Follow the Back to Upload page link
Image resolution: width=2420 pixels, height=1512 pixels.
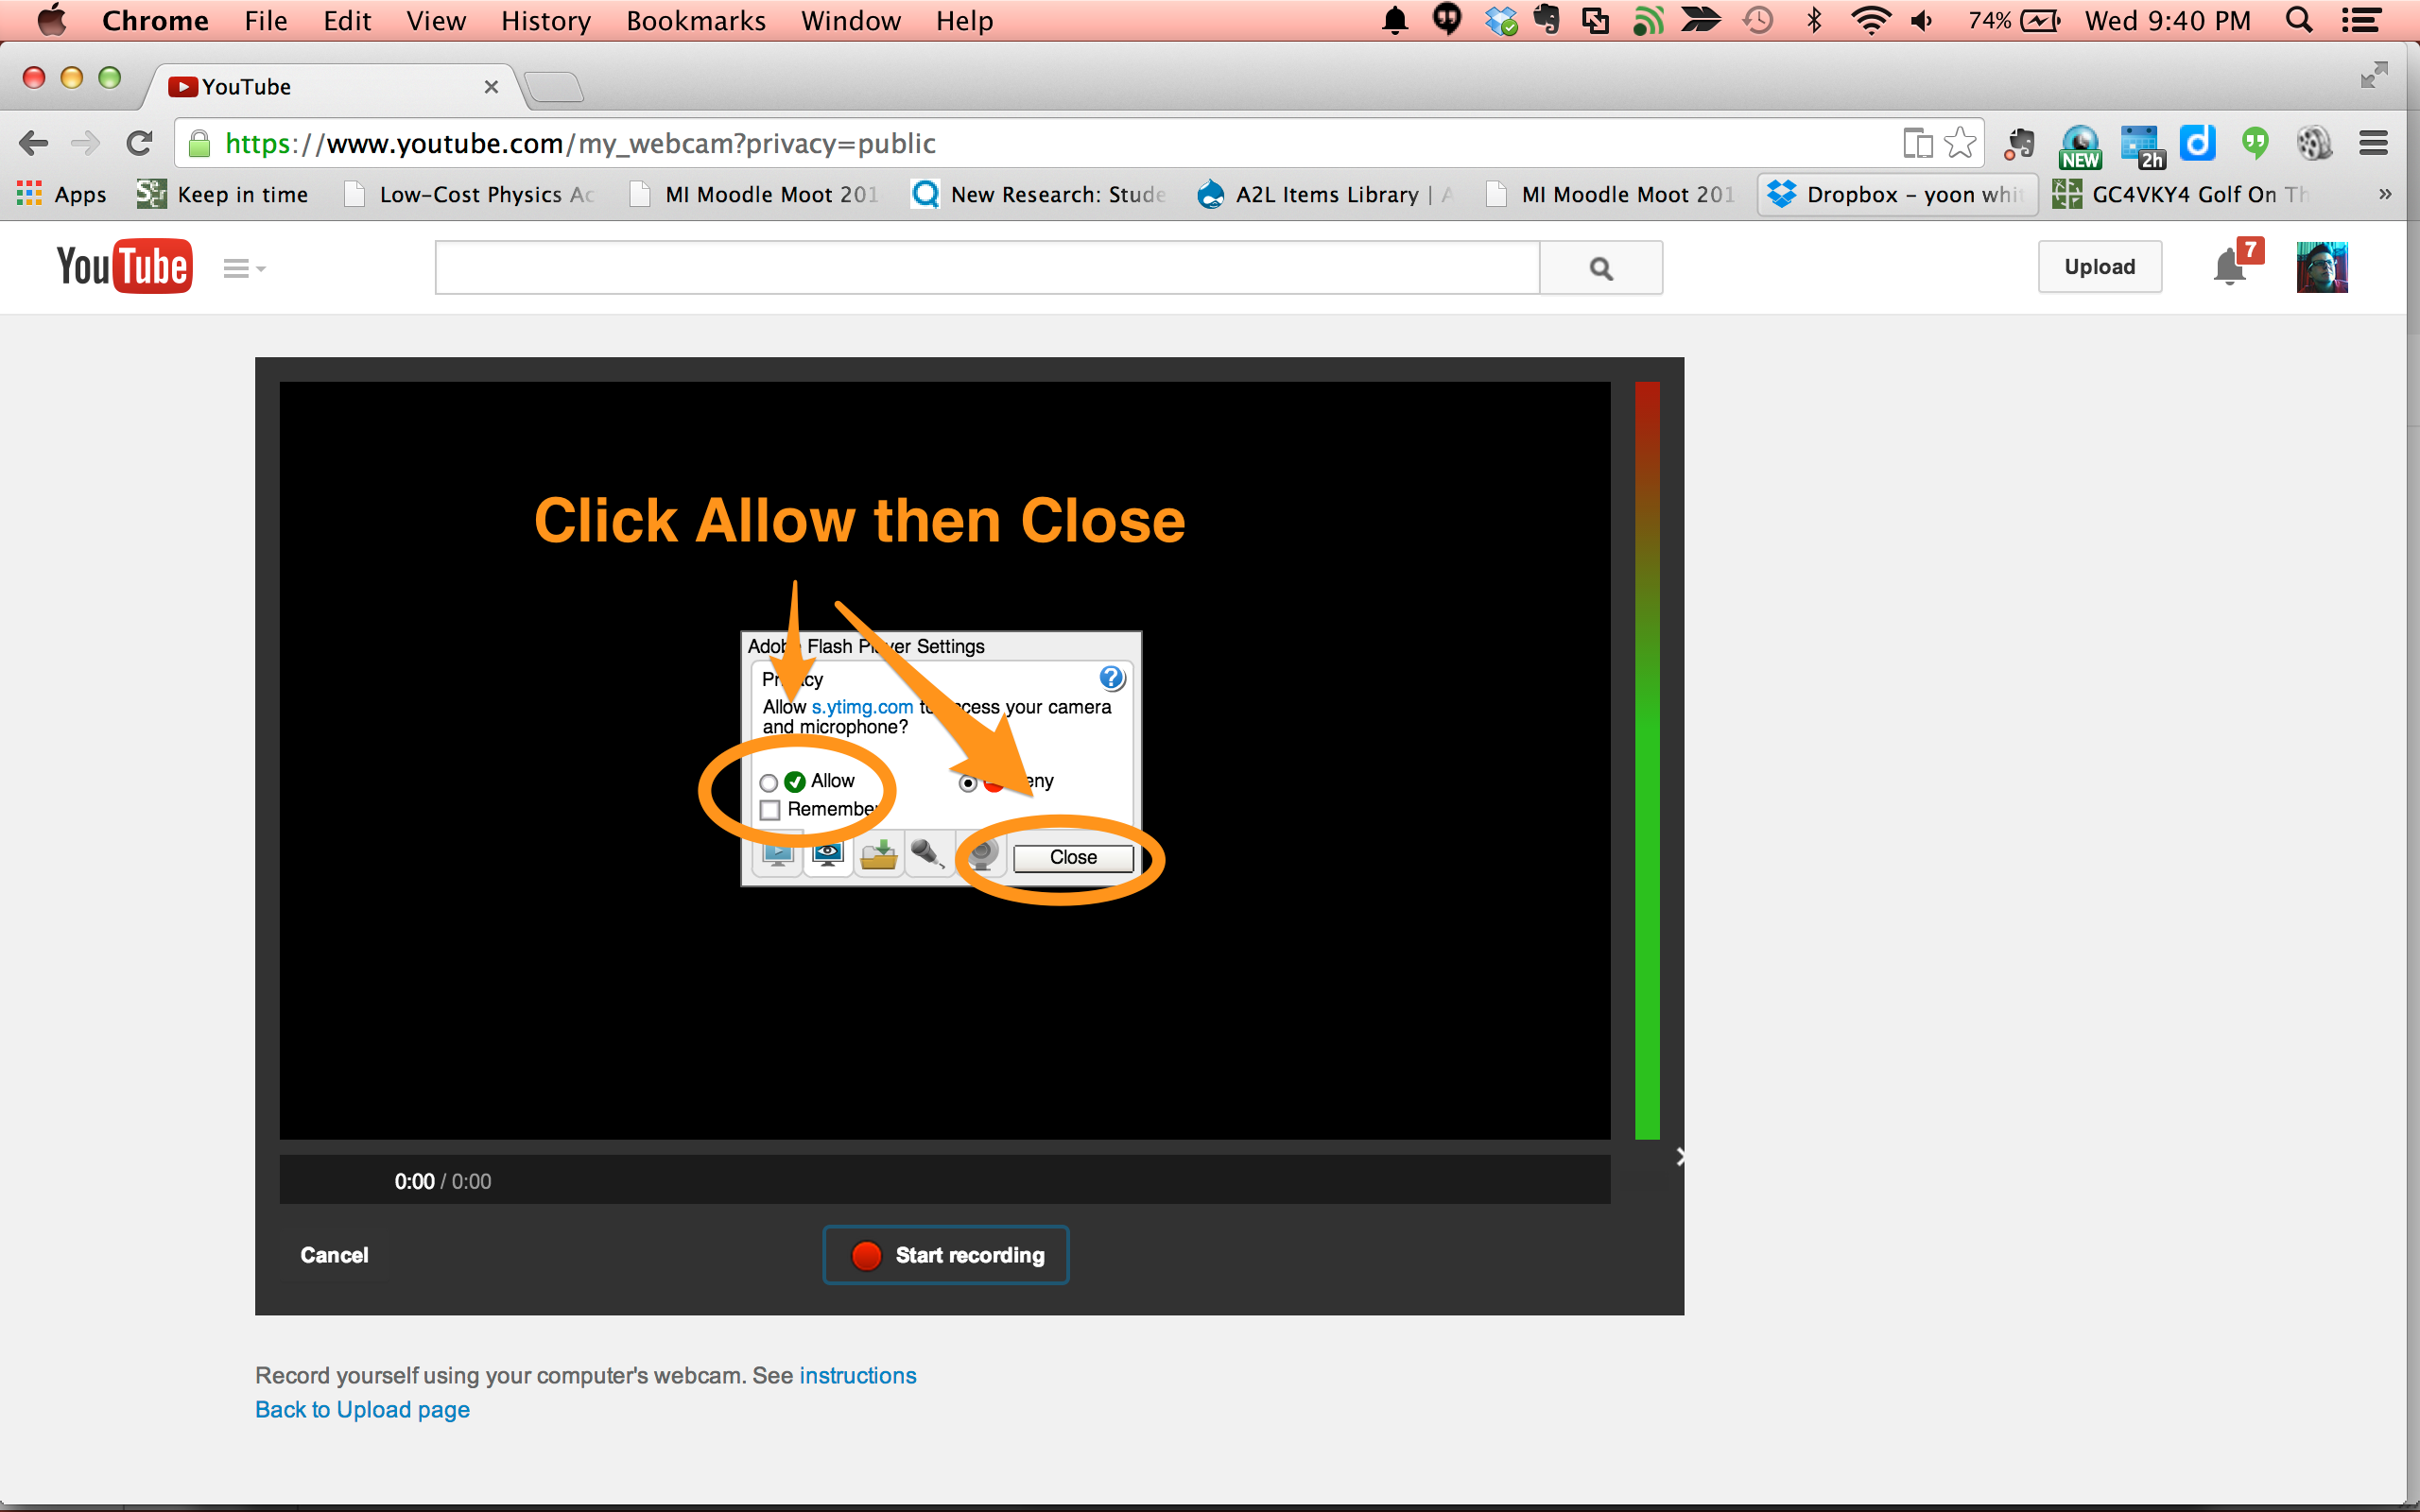(362, 1409)
